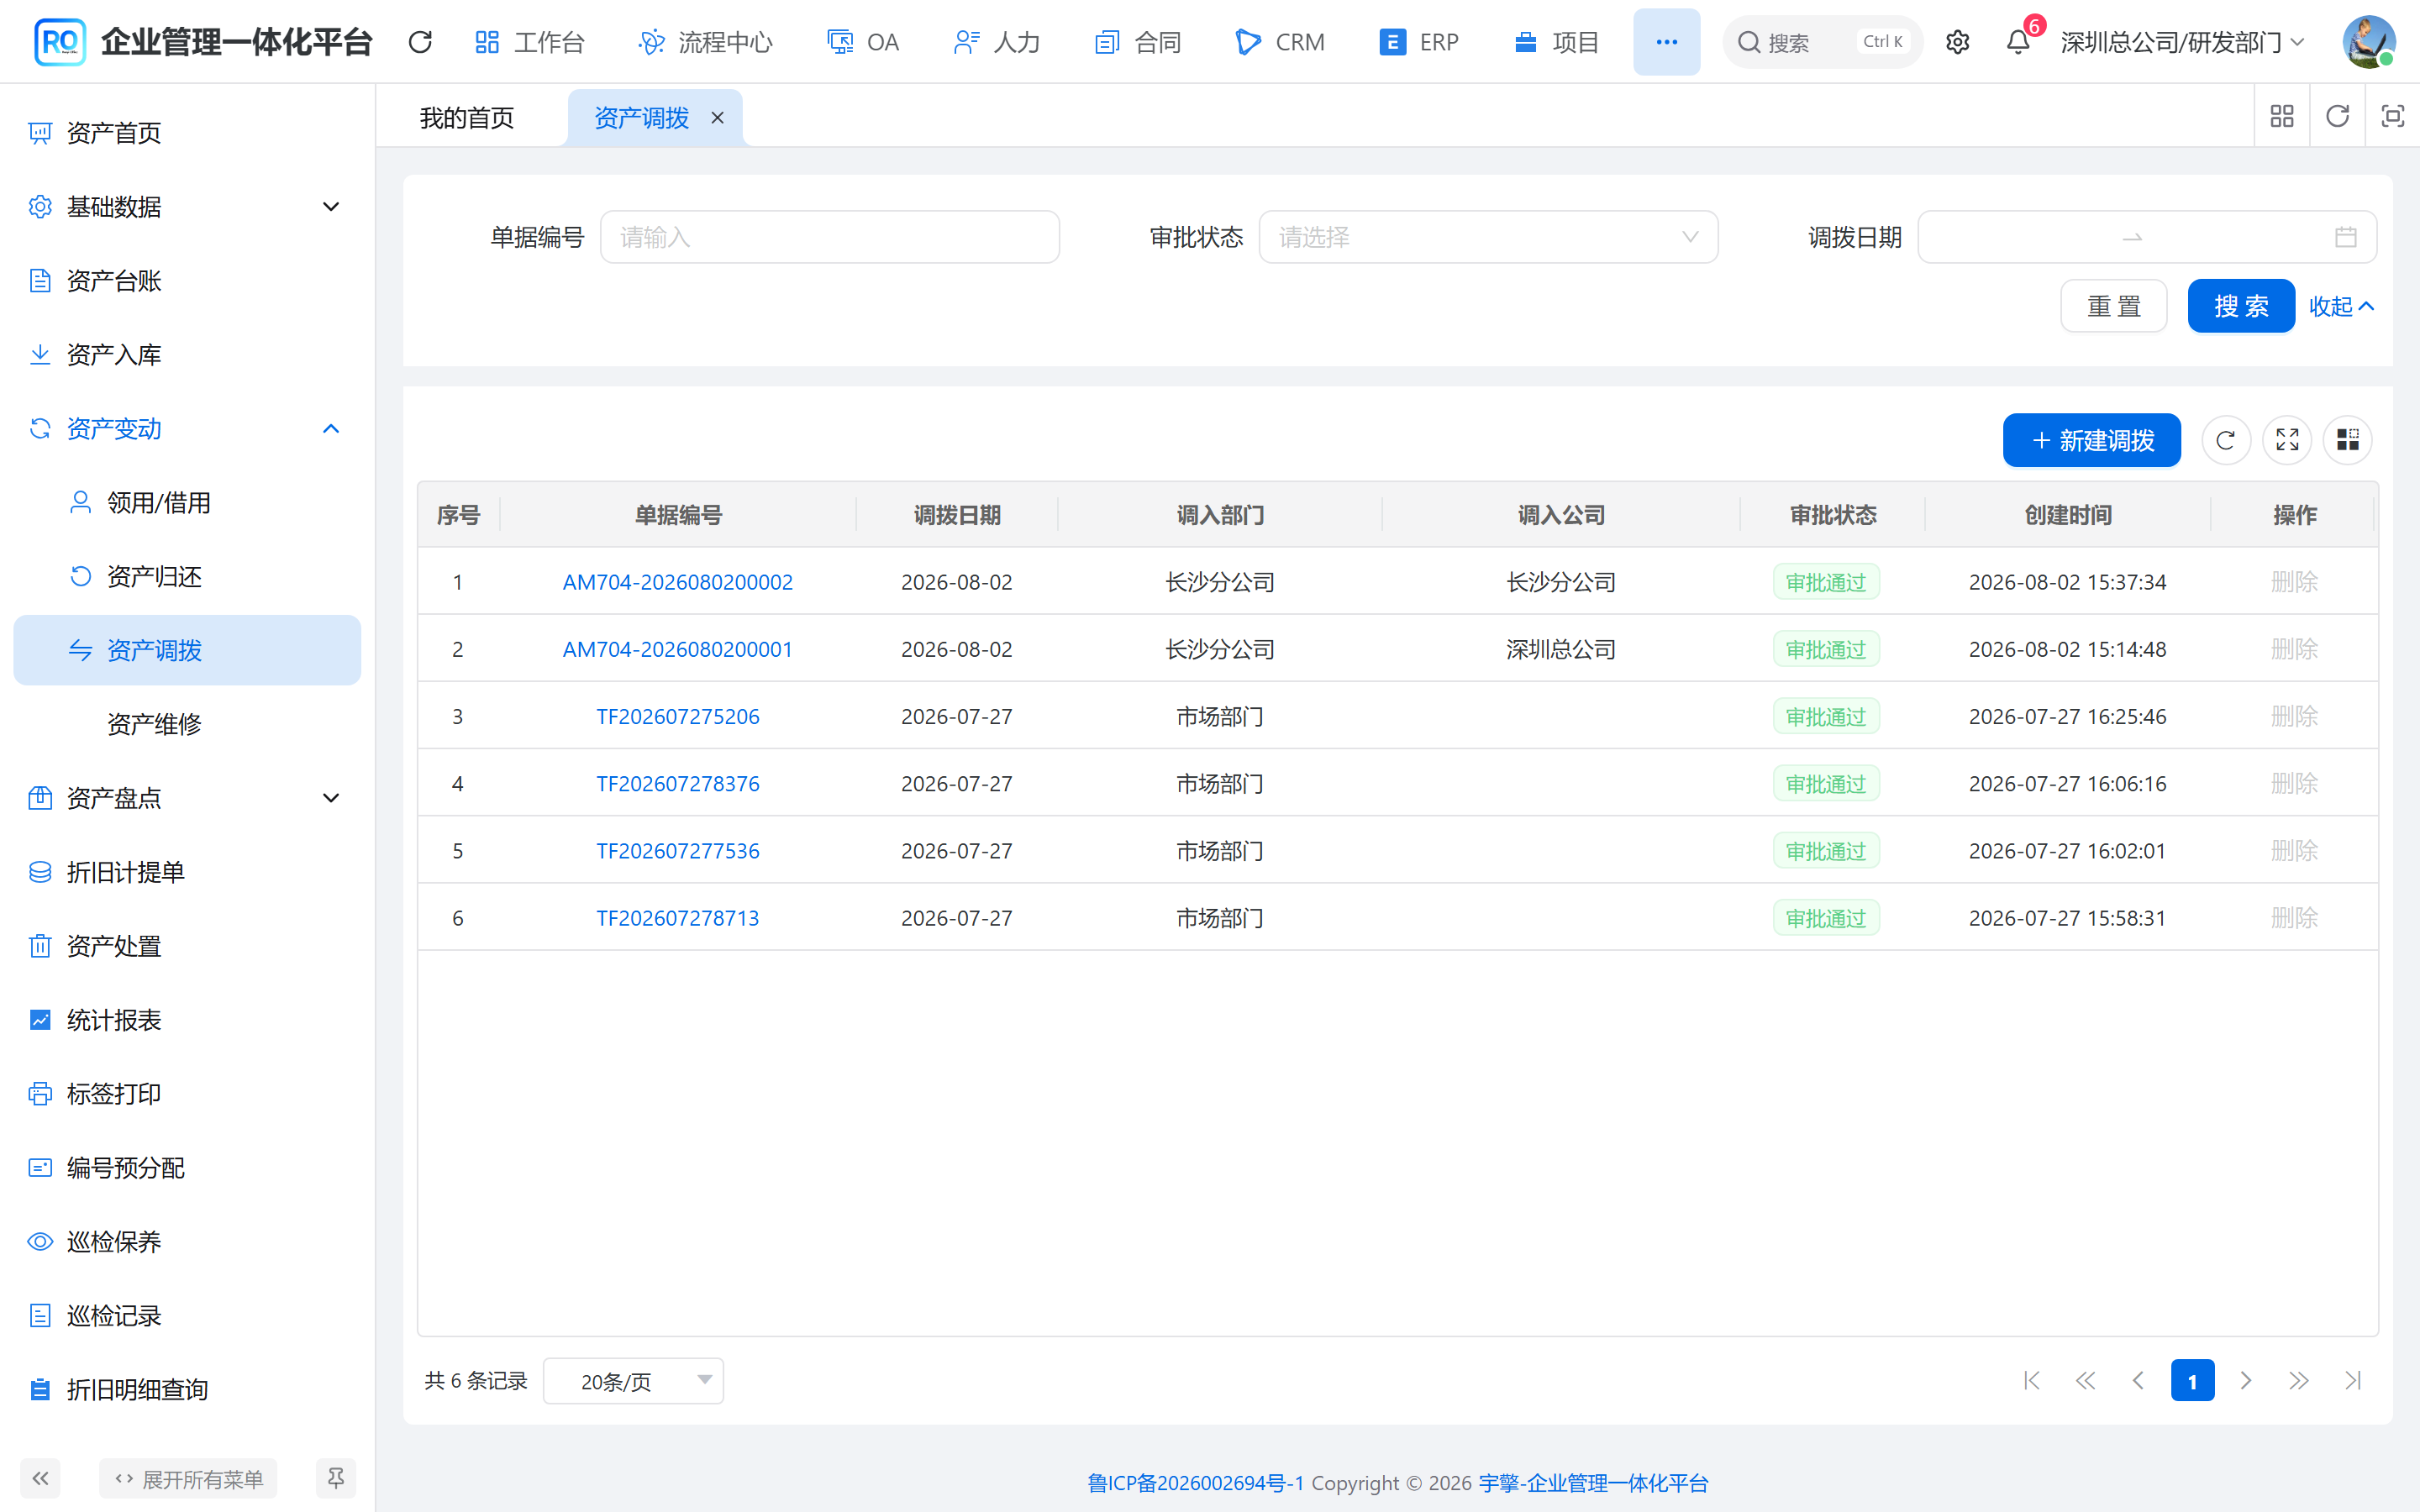2420x1512 pixels.
Task: Click the calendar icon in 调拨日期
Action: [2345, 237]
